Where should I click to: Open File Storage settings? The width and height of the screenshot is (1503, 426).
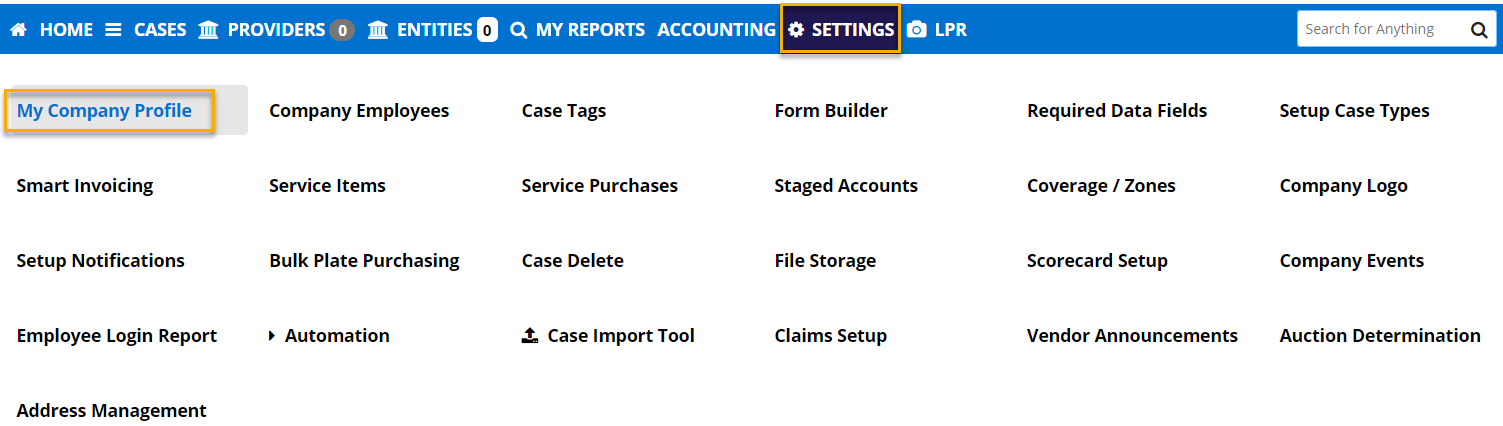(825, 261)
